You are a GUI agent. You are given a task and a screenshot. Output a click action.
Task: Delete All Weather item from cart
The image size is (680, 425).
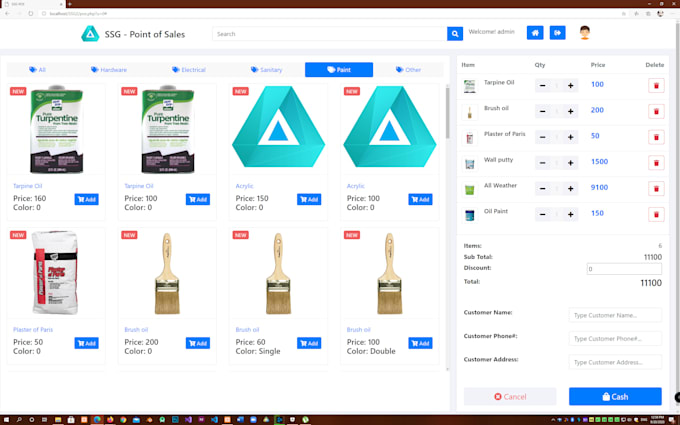[656, 189]
